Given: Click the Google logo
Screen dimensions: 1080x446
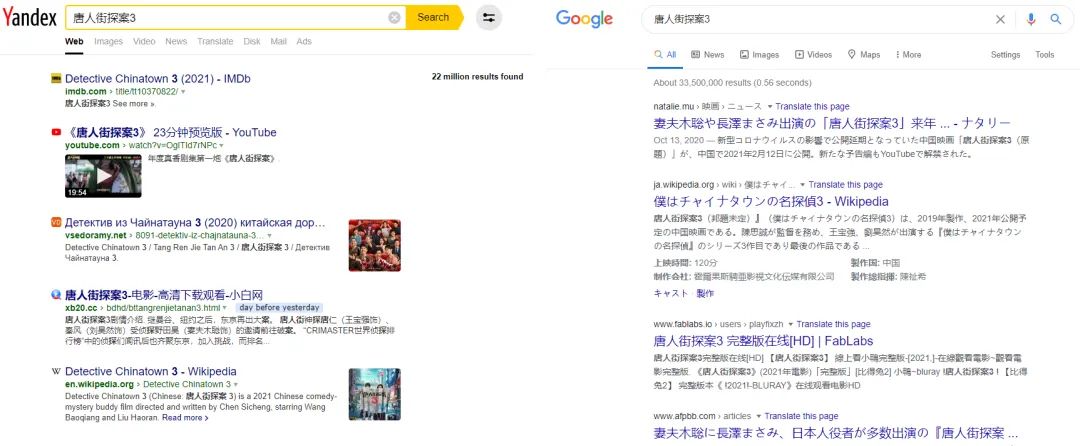Looking at the screenshot, I should 584,19.
